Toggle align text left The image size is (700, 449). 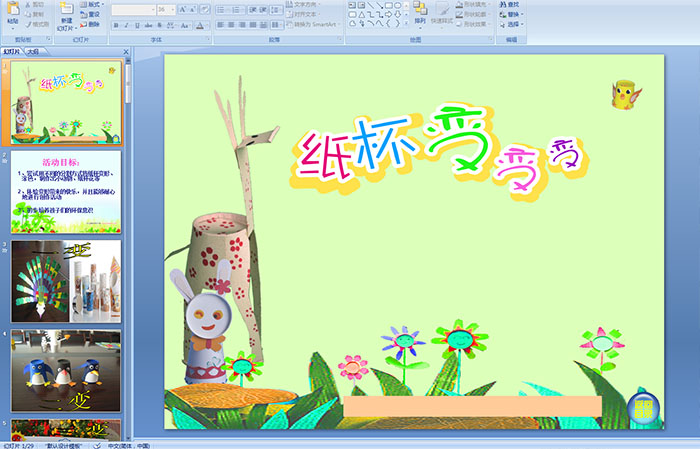point(221,25)
